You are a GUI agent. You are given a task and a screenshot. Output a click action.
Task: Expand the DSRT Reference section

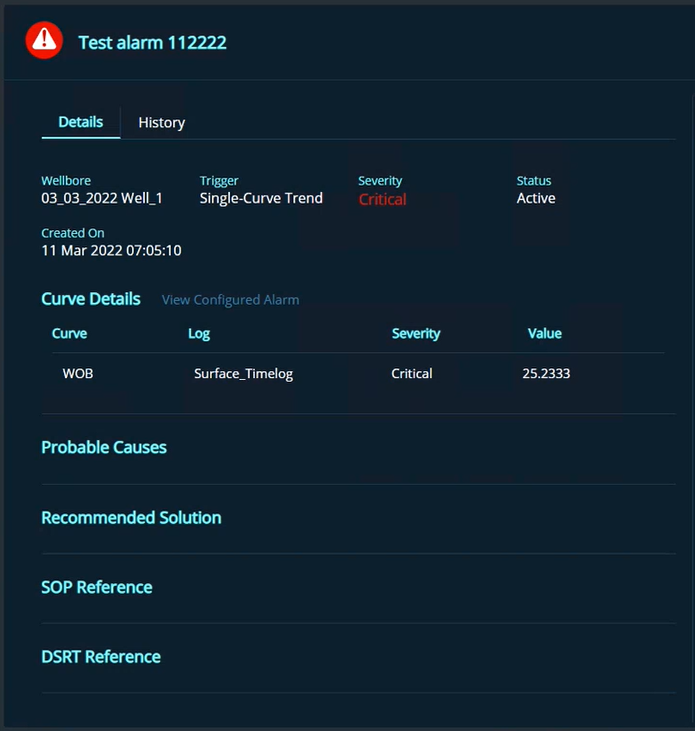pos(101,657)
